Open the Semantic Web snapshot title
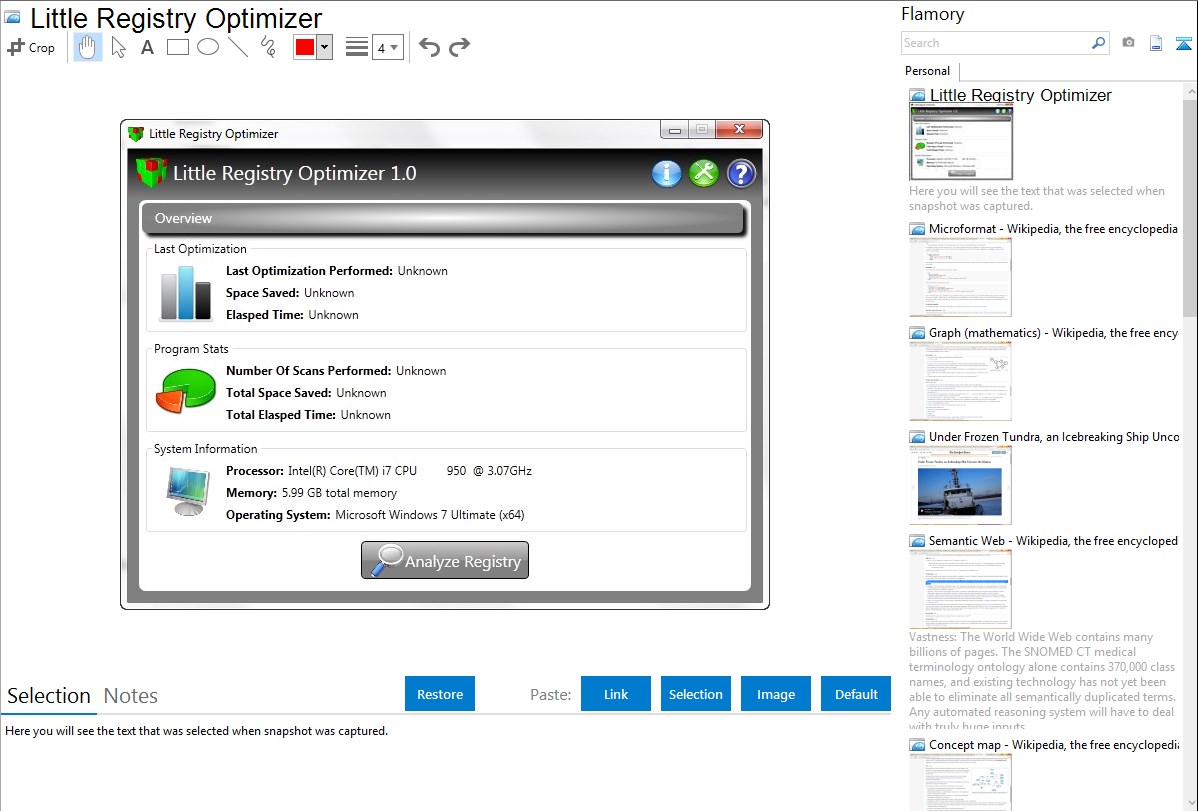Screen dimensions: 1198x811 click(1053, 540)
